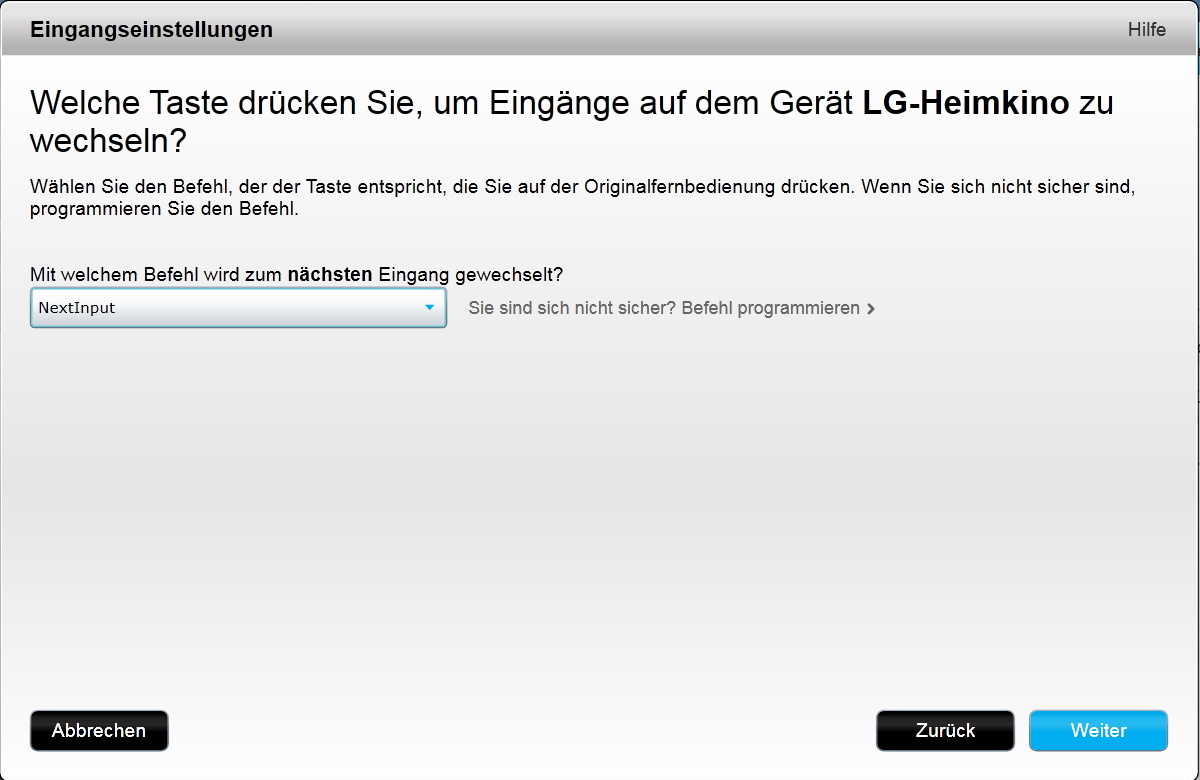Click the word 'wechseln?' in the heading
Viewport: 1200px width, 780px height.
(x=108, y=141)
